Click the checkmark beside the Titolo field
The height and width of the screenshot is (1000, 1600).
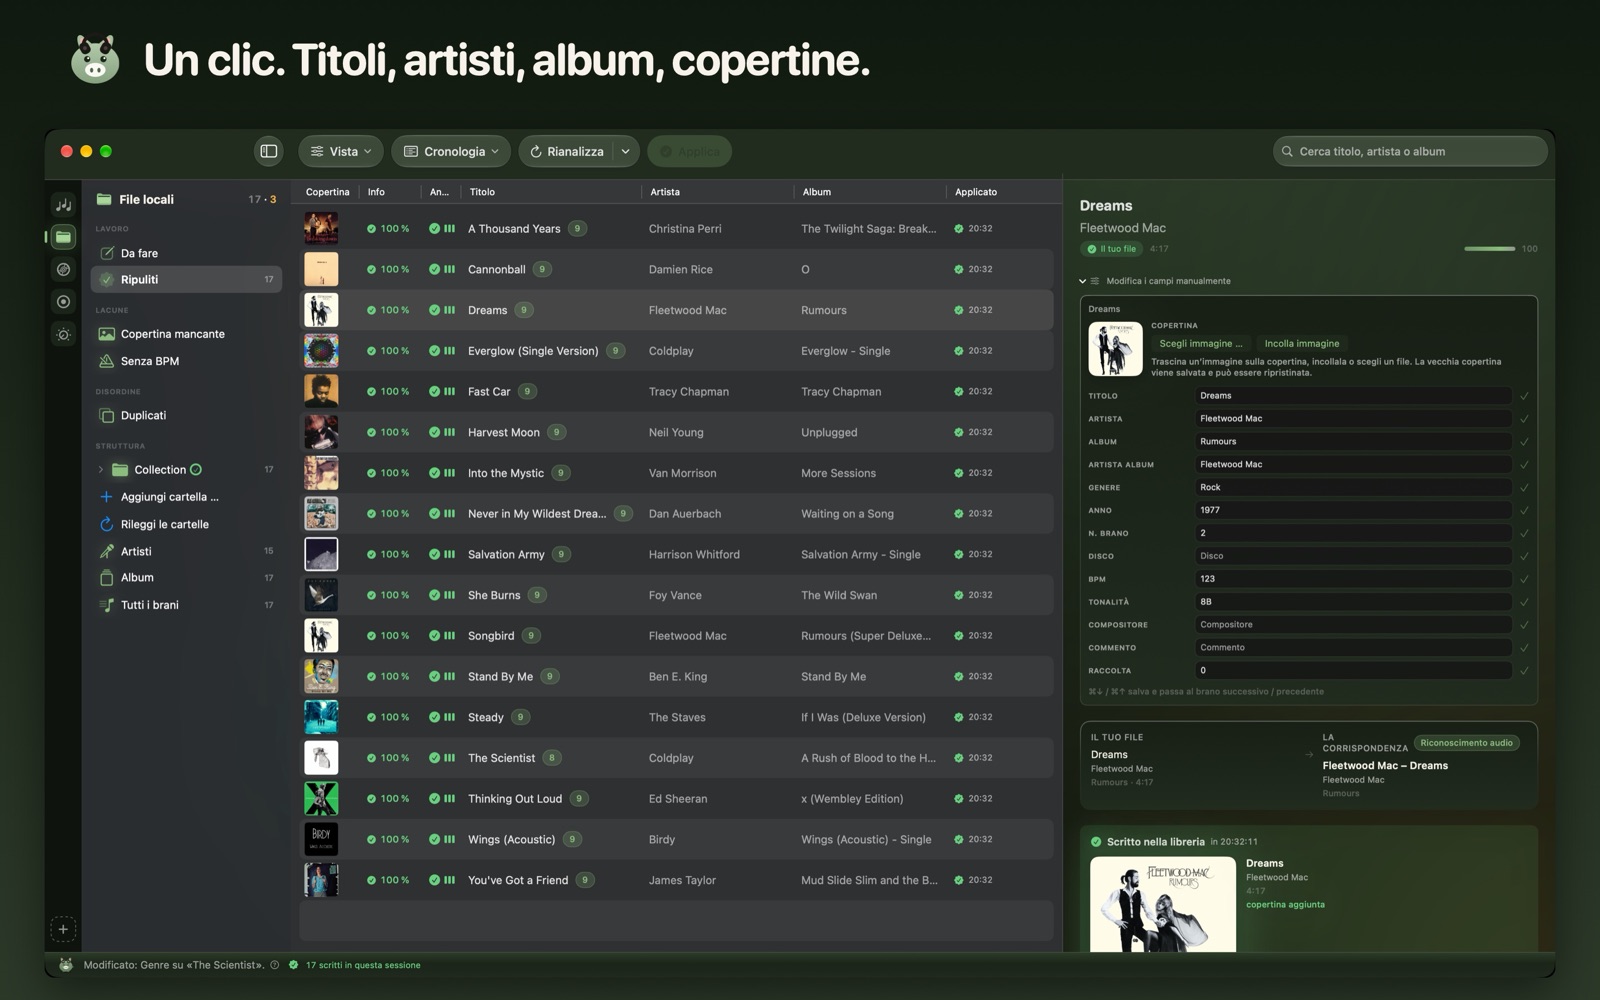pos(1524,396)
